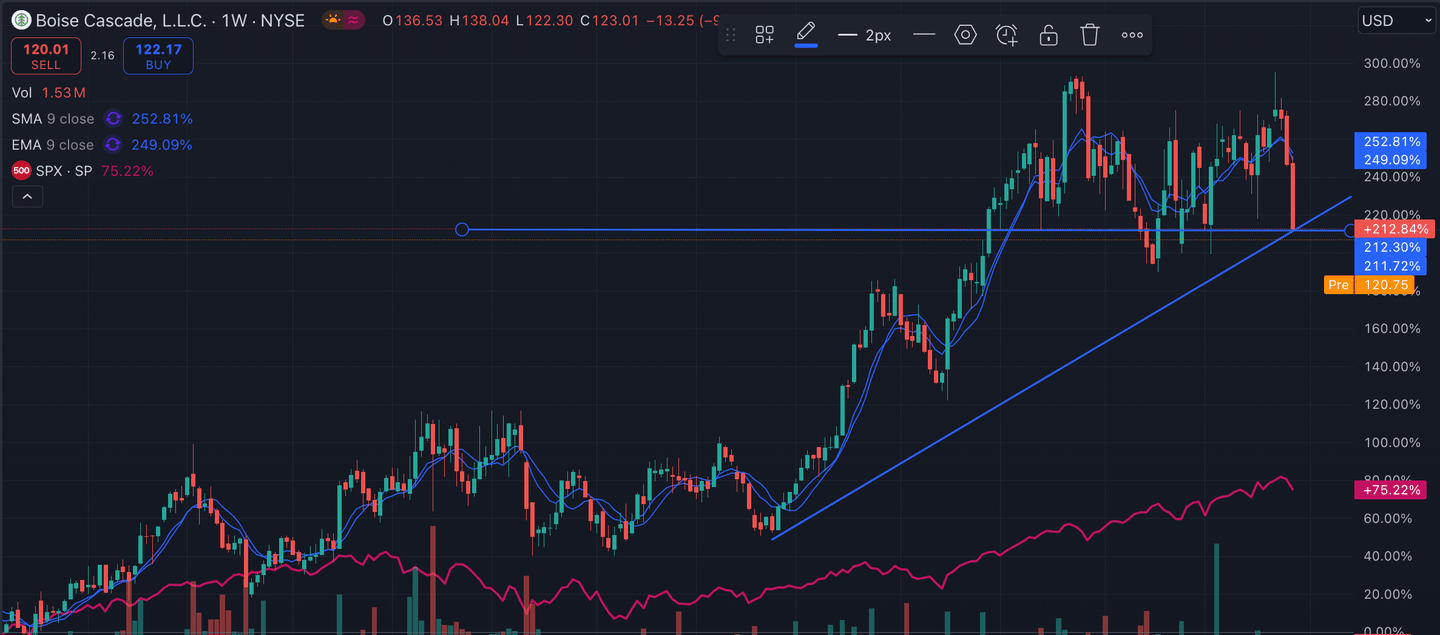
Task: Open the USD currency dropdown
Action: (x=1396, y=20)
